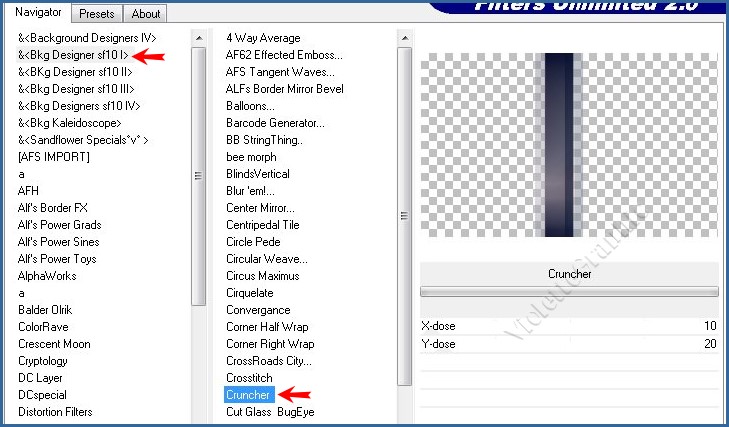
Task: Adjust the X-dose slider
Action: (x=569, y=326)
